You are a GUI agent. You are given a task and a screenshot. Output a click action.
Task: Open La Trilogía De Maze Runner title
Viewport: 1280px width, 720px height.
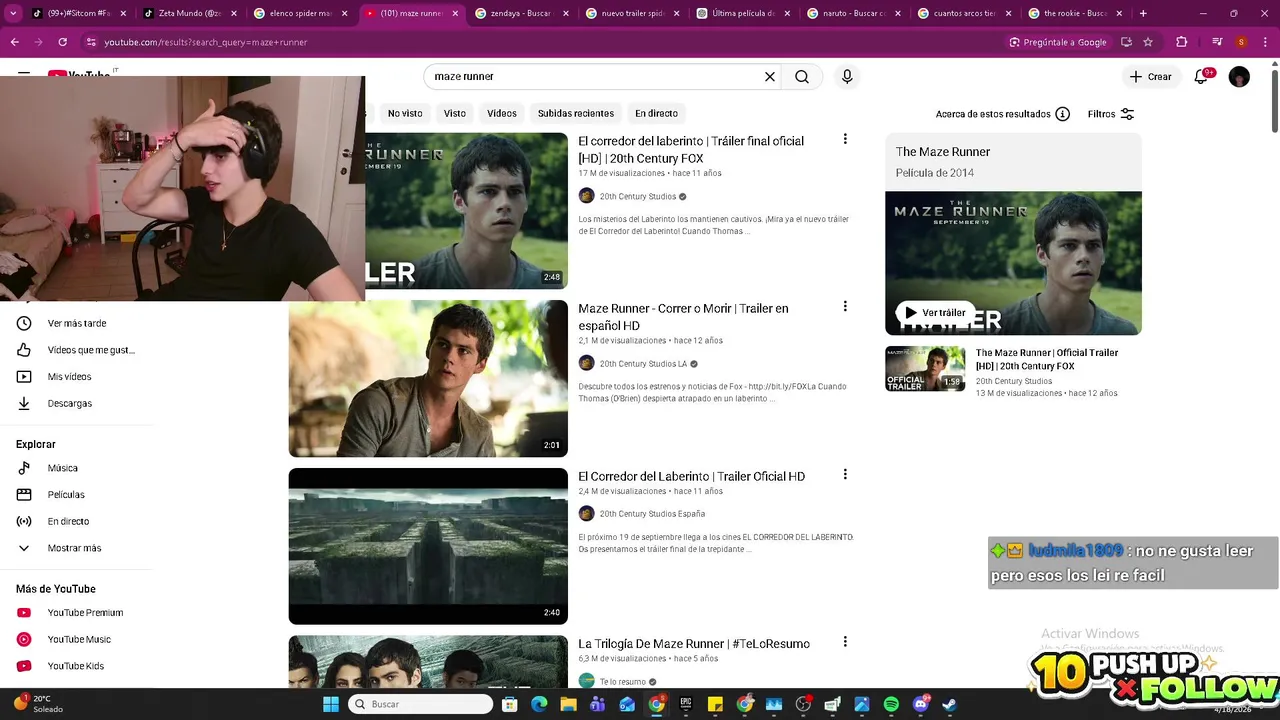coord(694,644)
